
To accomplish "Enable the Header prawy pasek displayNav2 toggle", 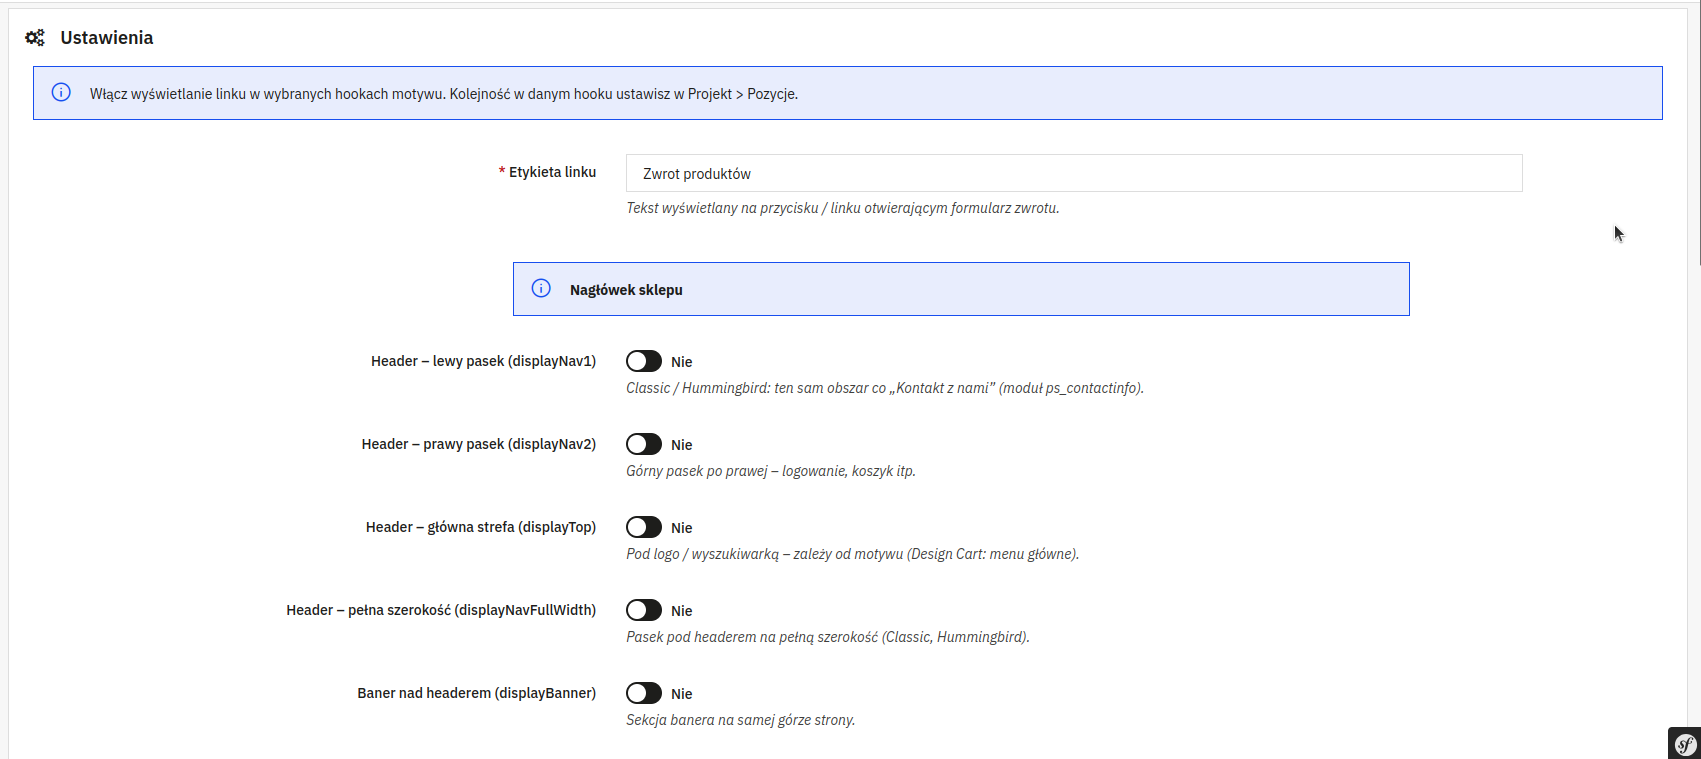I will 644,444.
